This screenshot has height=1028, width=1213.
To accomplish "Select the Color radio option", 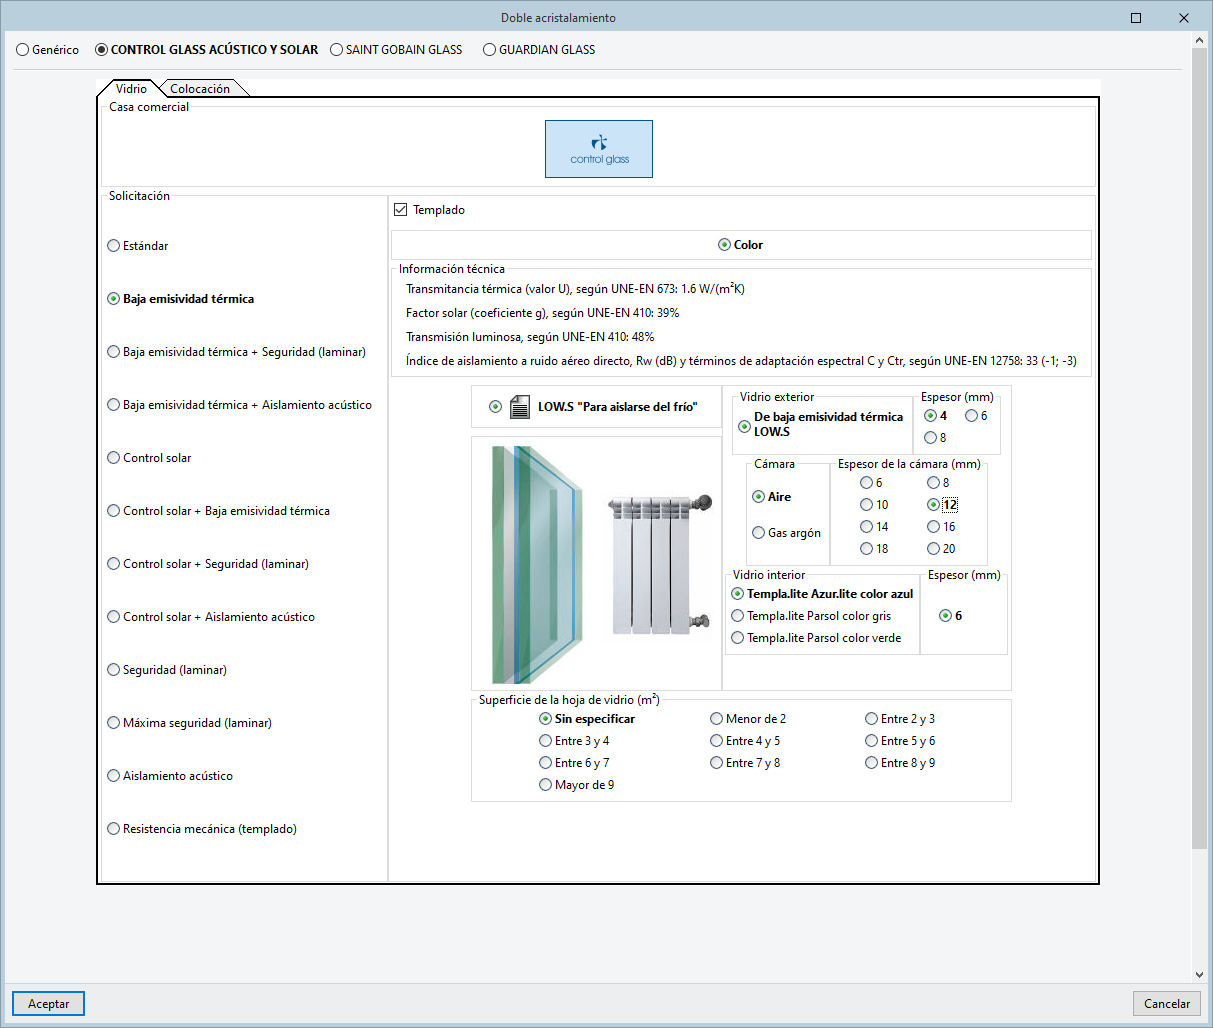I will [740, 245].
